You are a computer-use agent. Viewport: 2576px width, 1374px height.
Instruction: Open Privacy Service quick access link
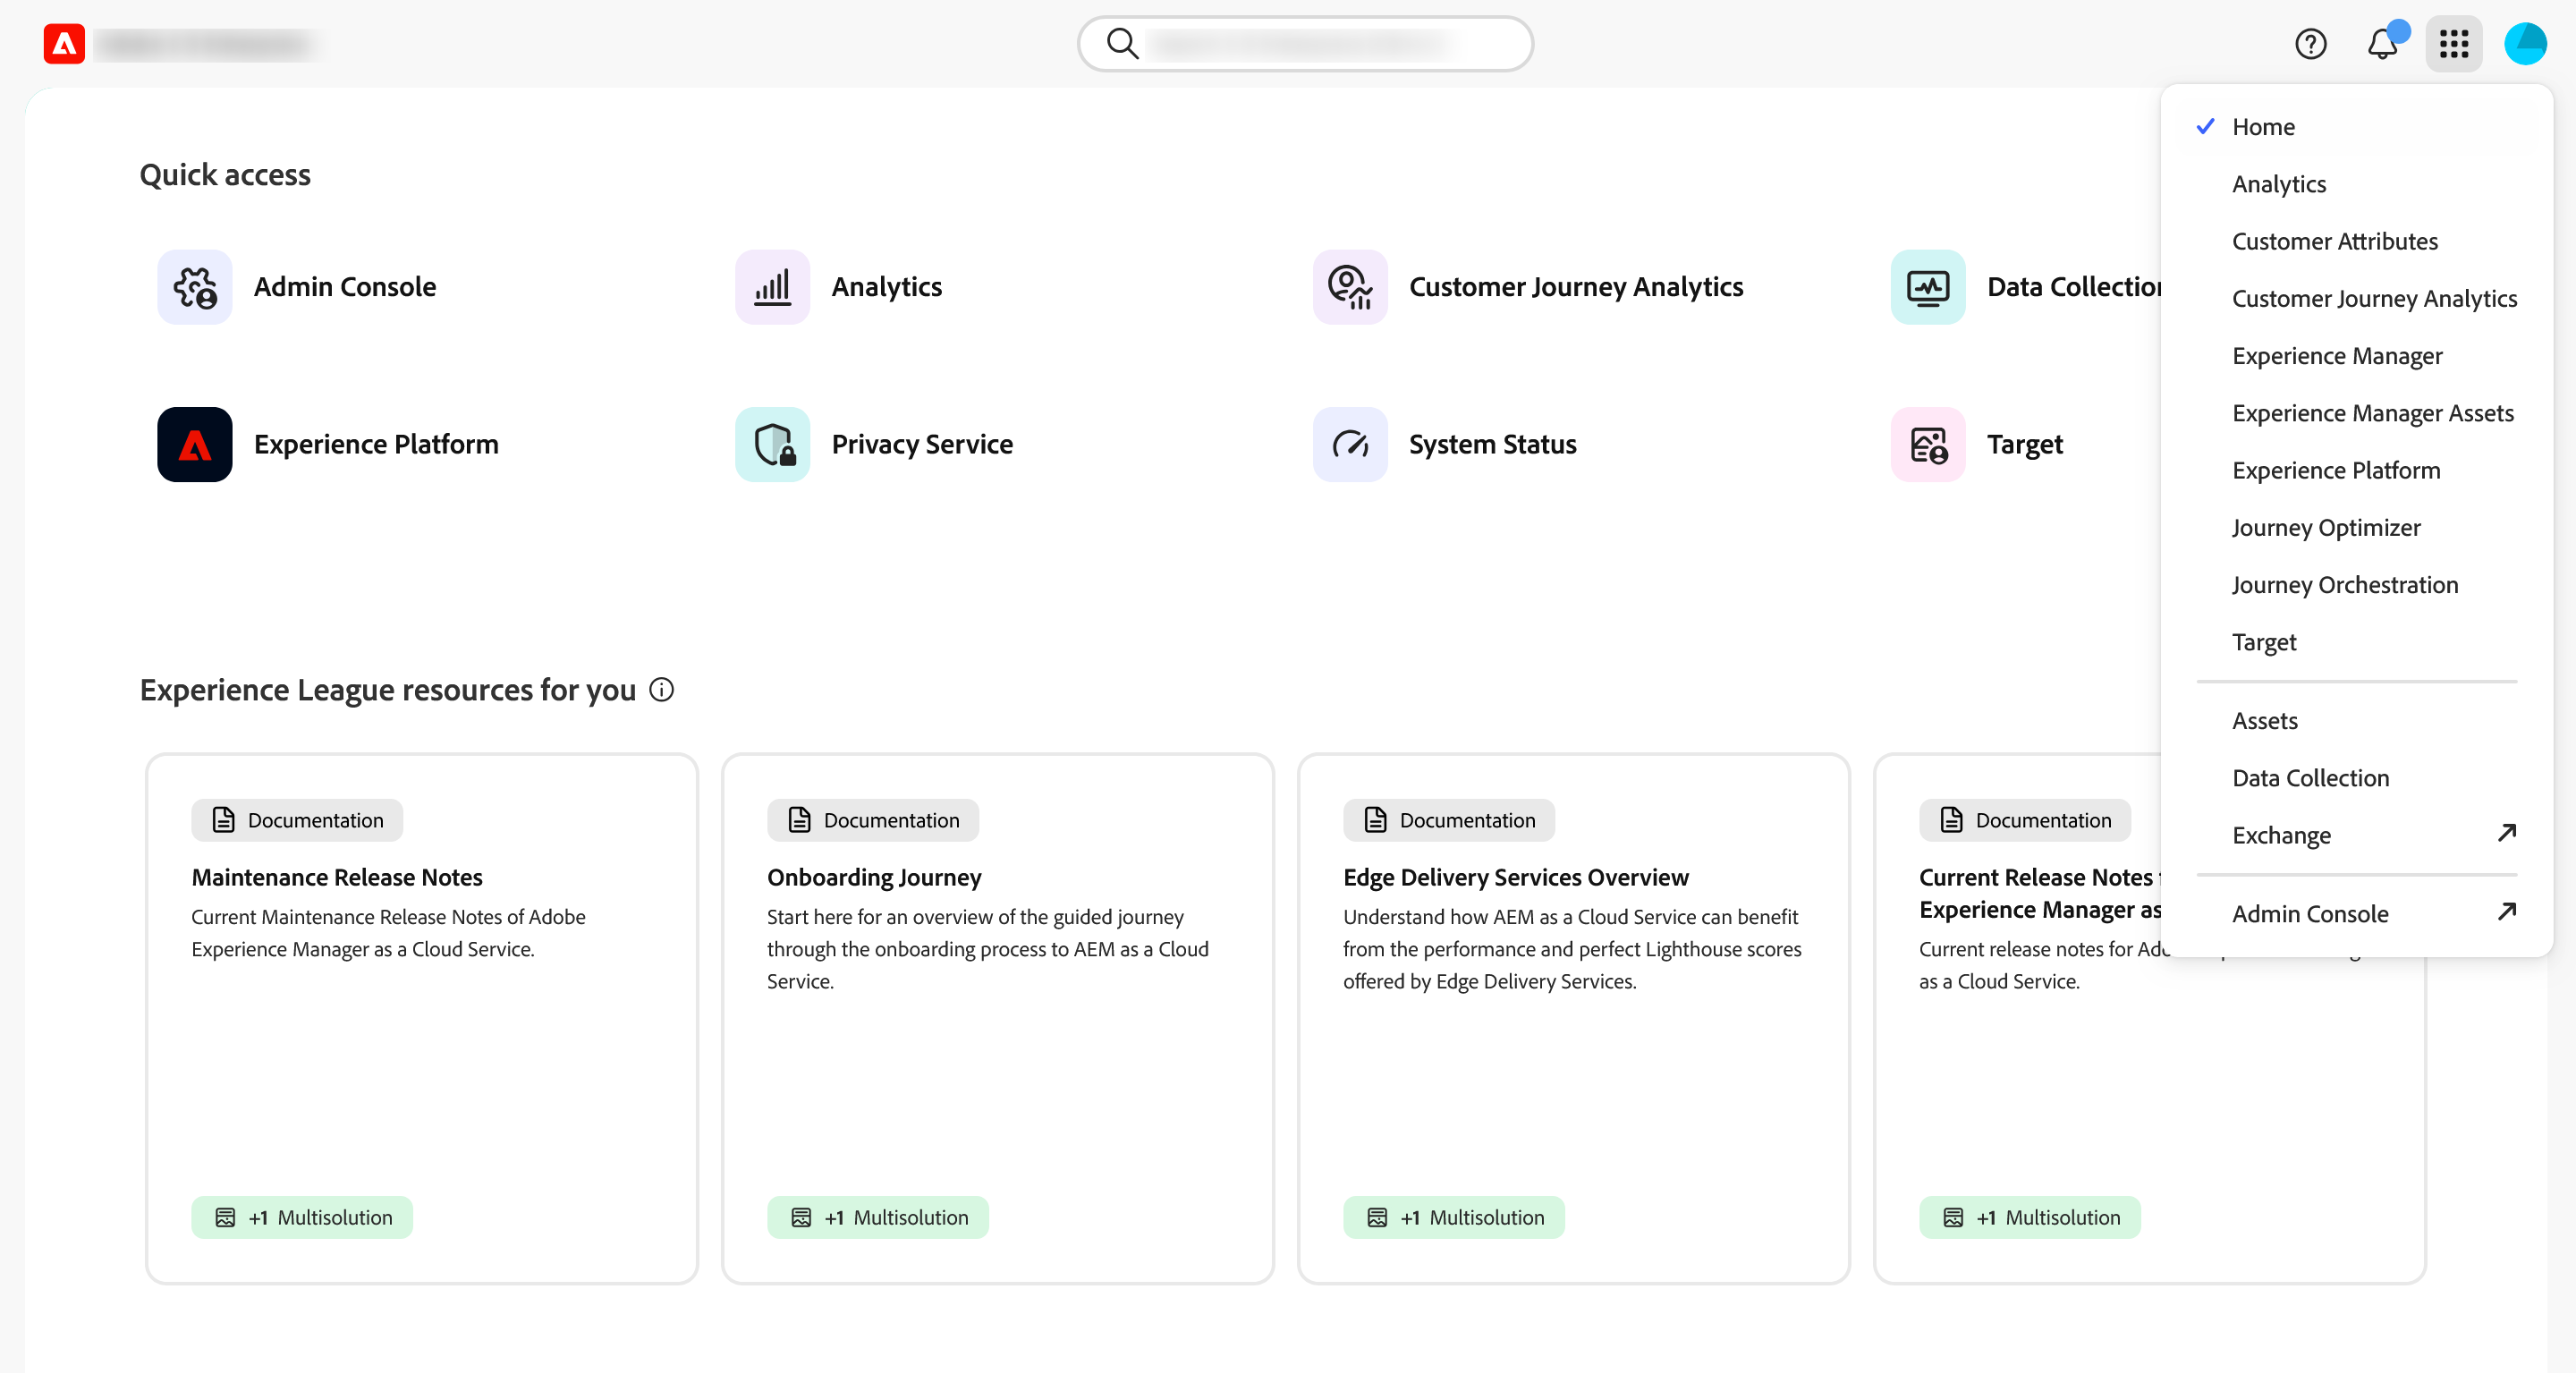(x=922, y=444)
